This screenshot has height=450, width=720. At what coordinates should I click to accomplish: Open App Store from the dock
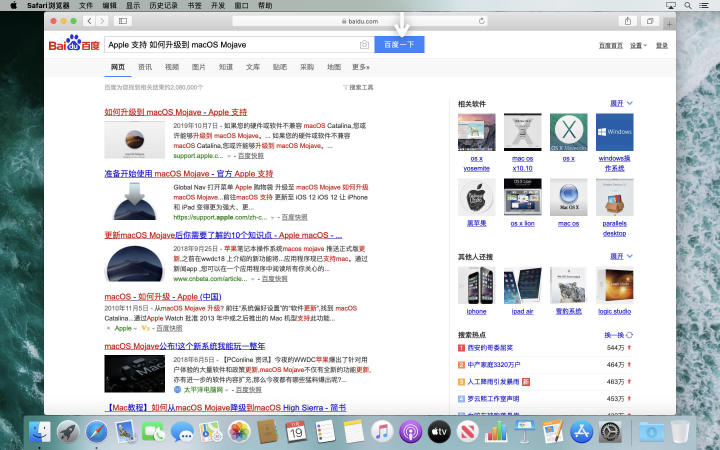pos(581,432)
